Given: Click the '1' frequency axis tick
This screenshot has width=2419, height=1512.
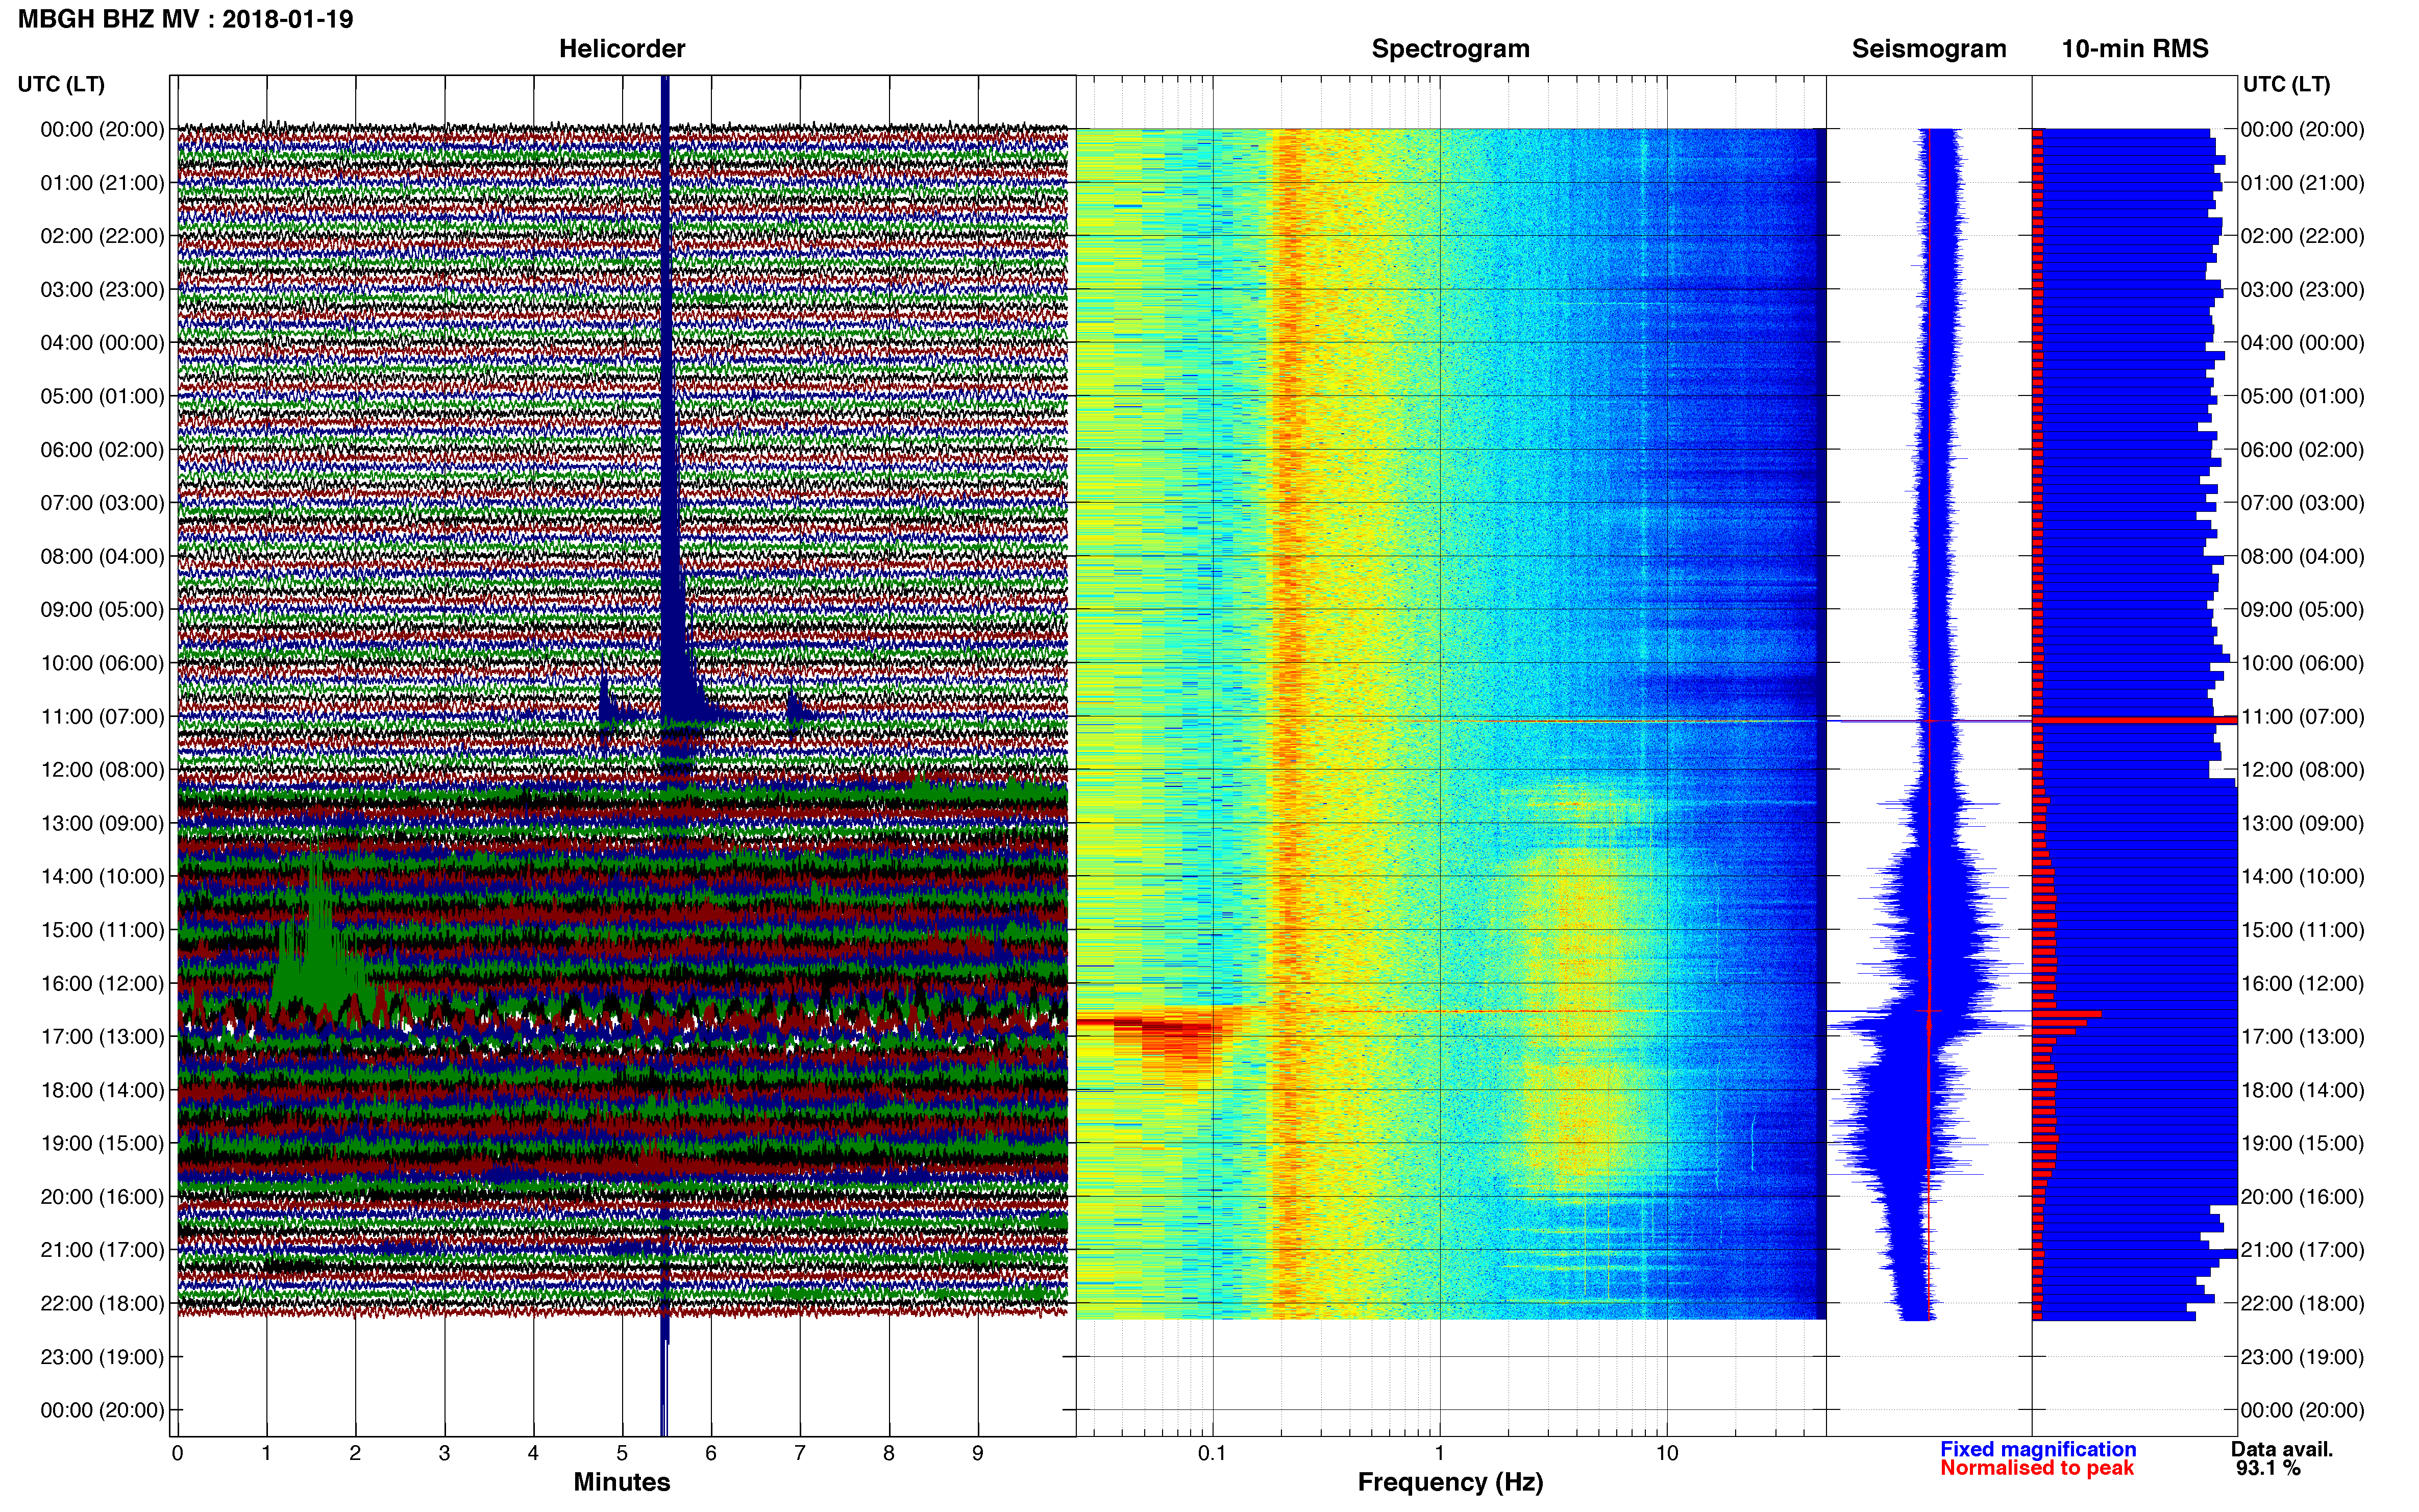Looking at the screenshot, I should coord(1440,1454).
